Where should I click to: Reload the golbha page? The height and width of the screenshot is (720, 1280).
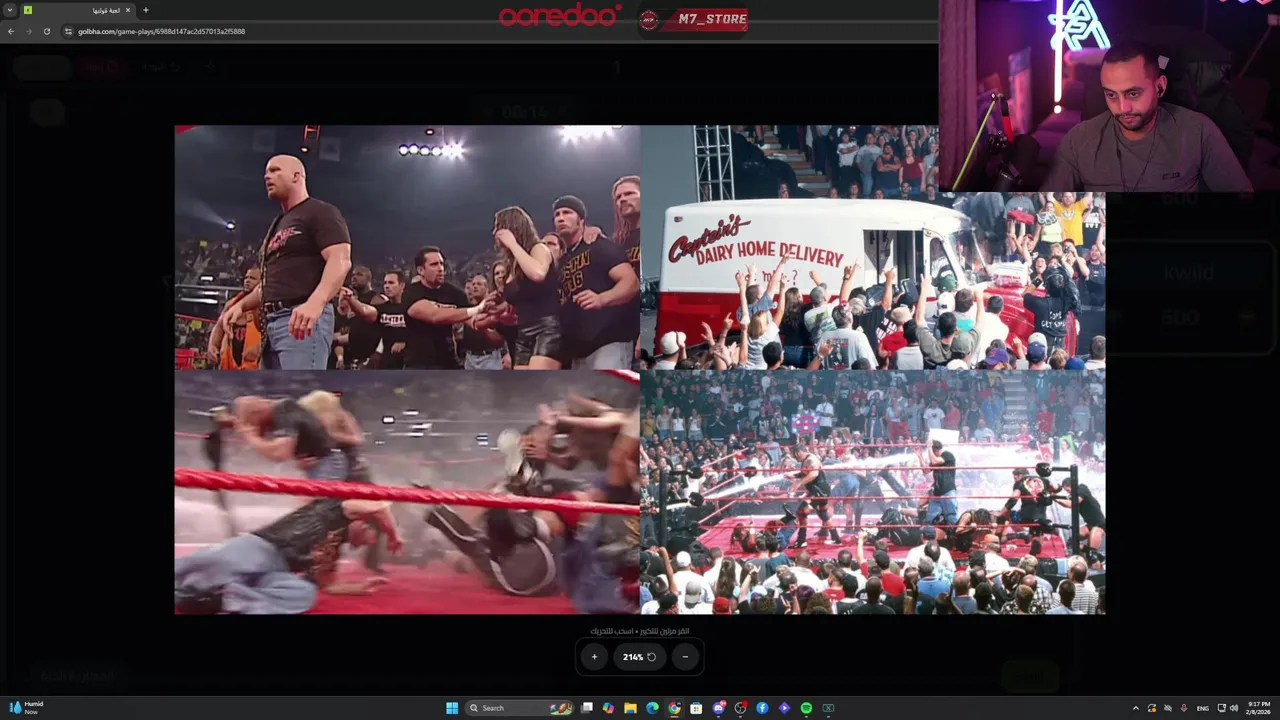pos(46,31)
